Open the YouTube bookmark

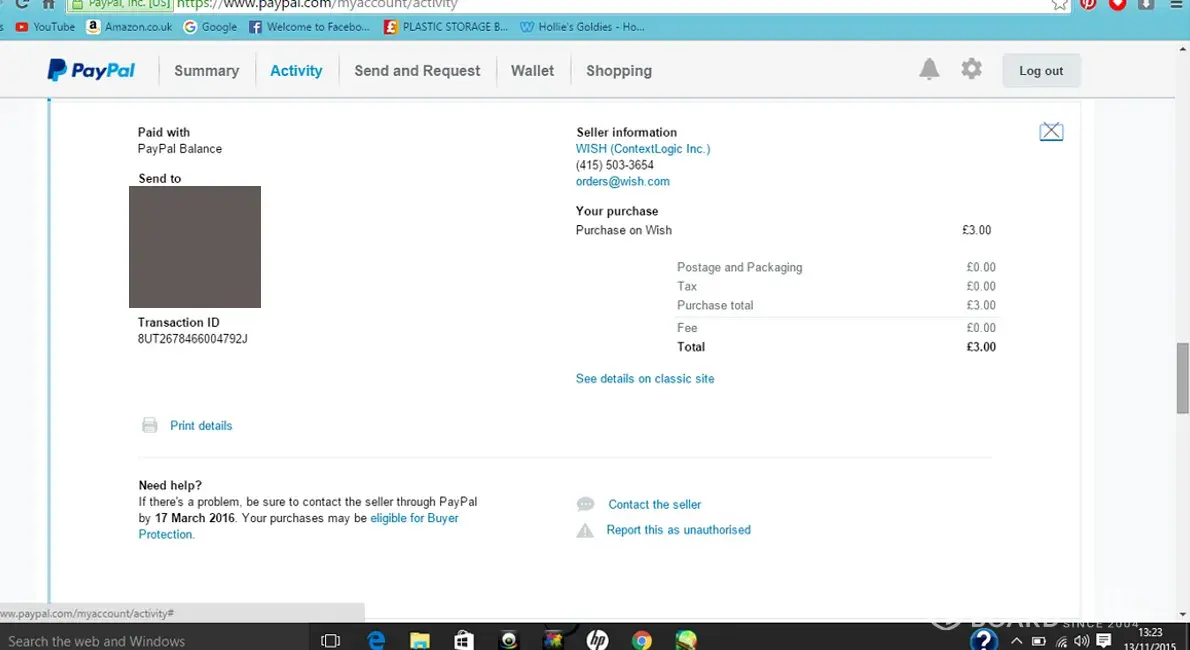coord(53,27)
